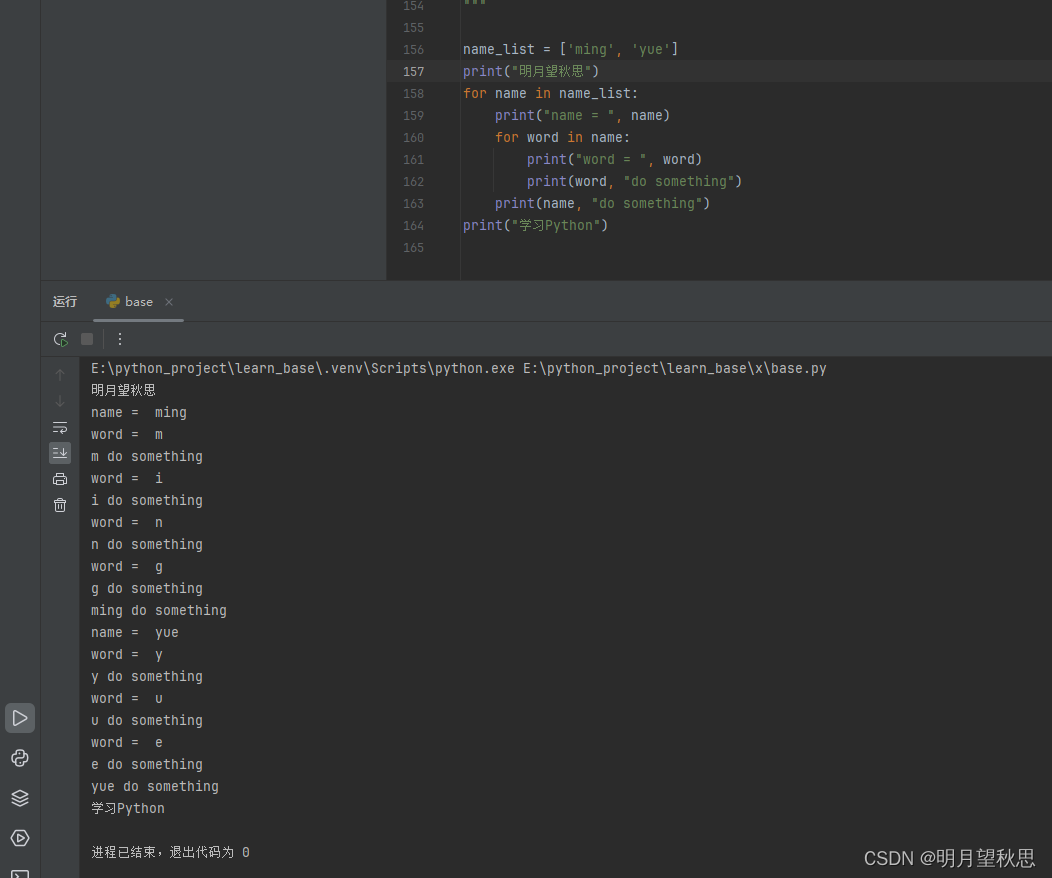Click the 运行 panel title
The height and width of the screenshot is (878, 1052).
point(65,302)
